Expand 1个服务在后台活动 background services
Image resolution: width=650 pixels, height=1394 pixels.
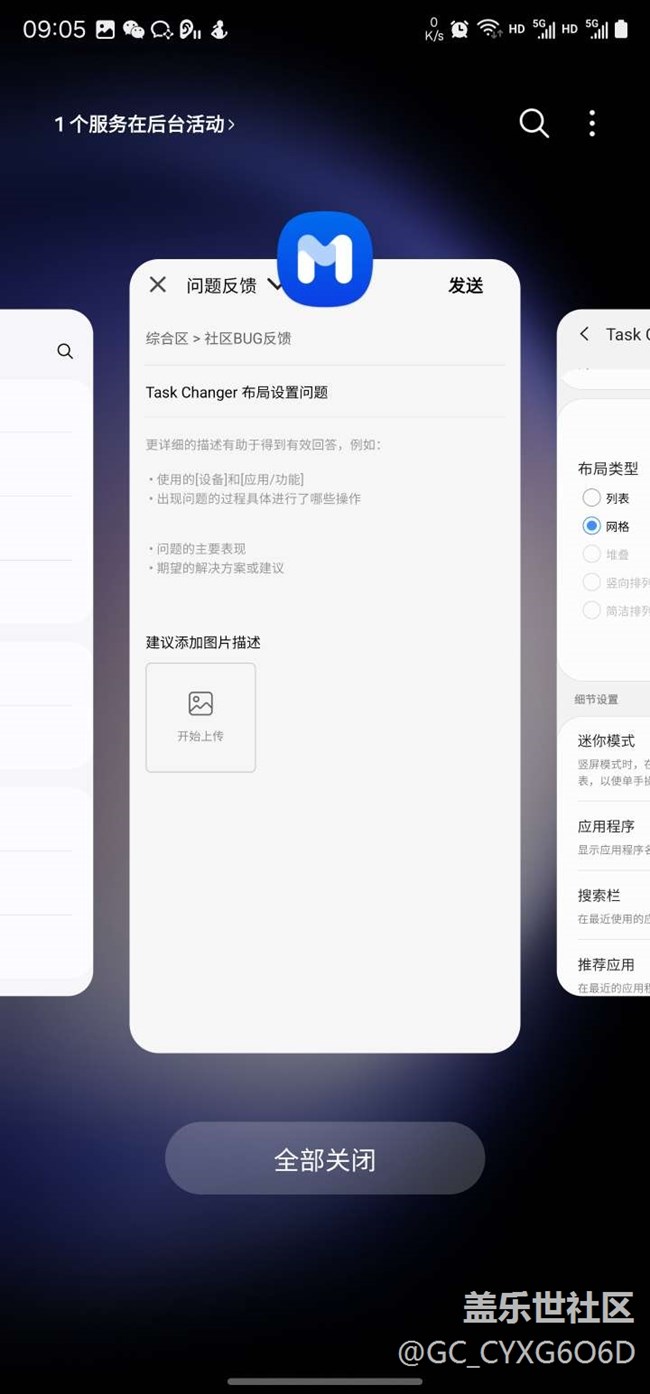click(144, 125)
